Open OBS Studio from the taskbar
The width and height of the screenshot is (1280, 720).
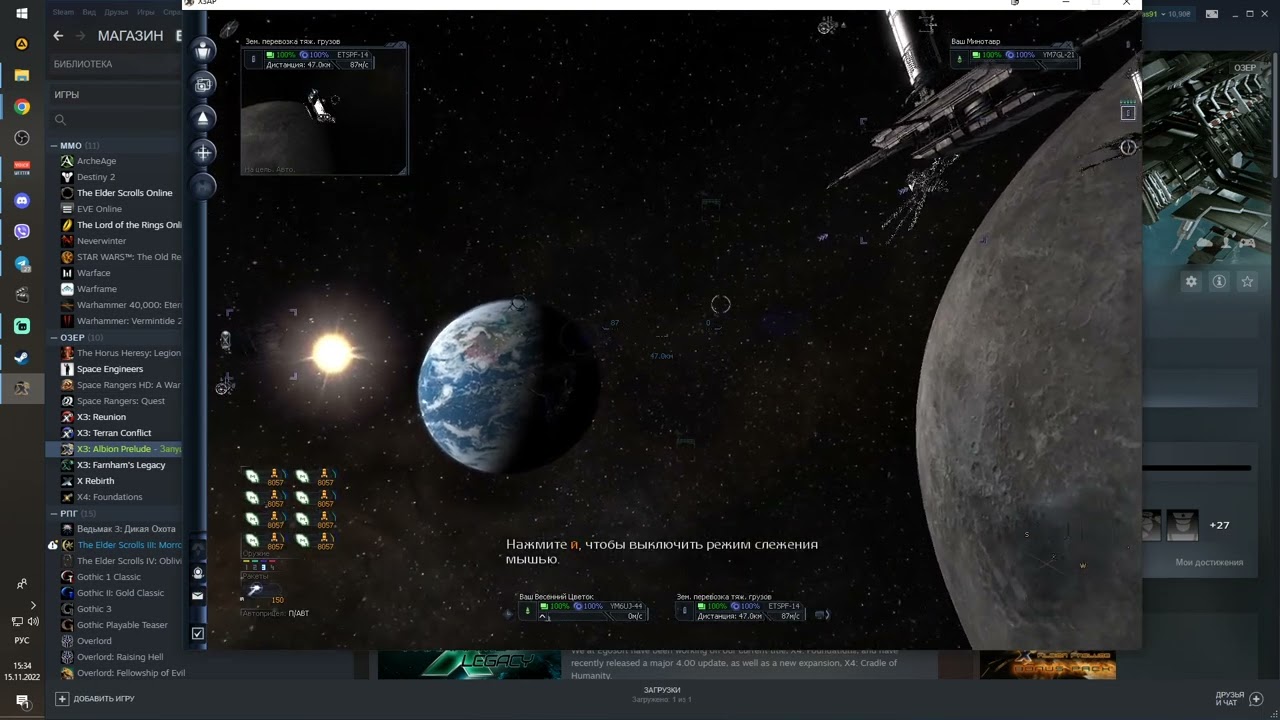[x=22, y=138]
